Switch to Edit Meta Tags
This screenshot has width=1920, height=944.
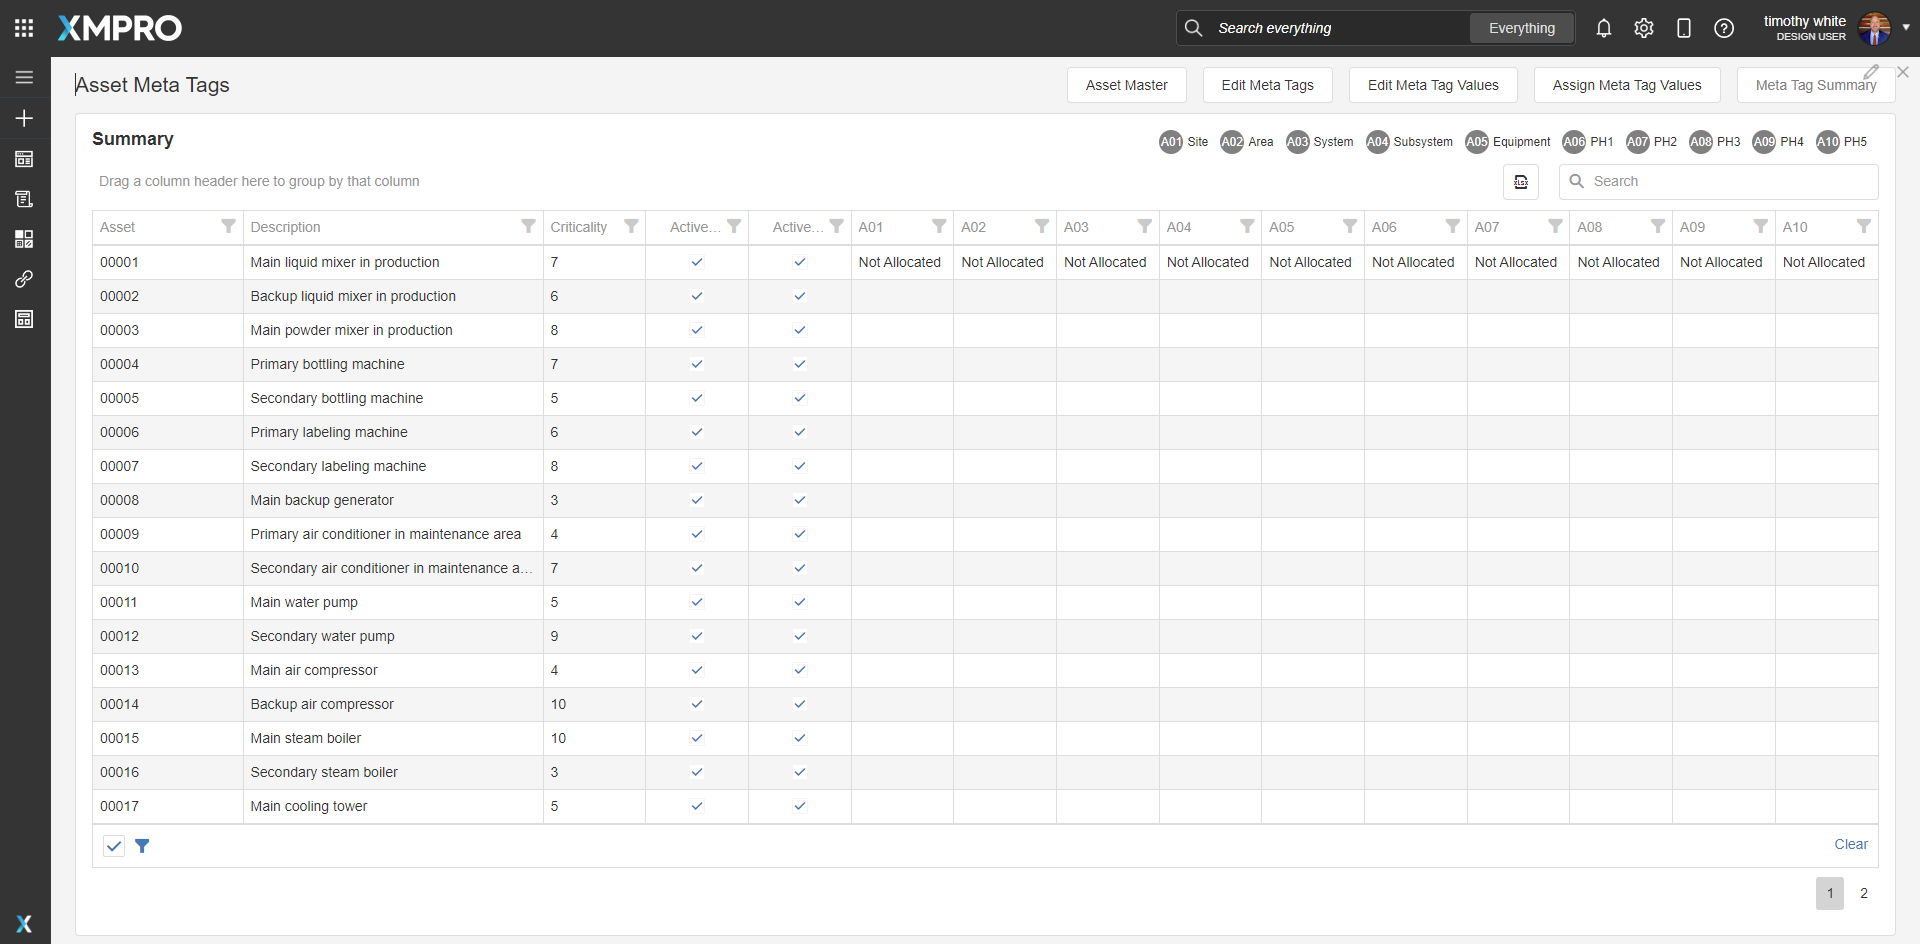pos(1268,85)
